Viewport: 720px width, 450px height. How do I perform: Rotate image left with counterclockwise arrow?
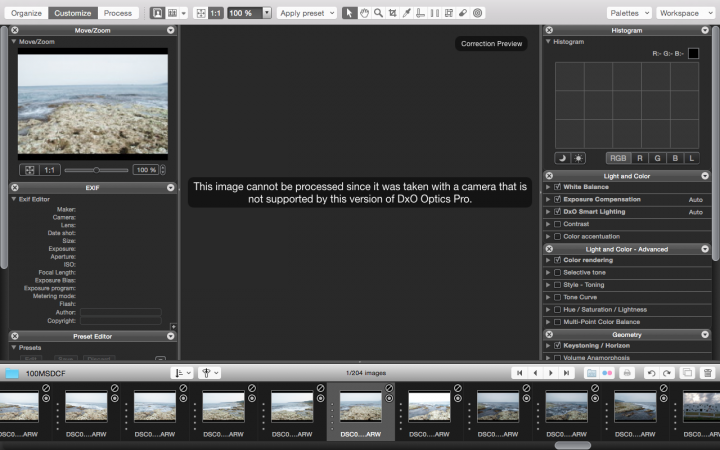(x=651, y=373)
